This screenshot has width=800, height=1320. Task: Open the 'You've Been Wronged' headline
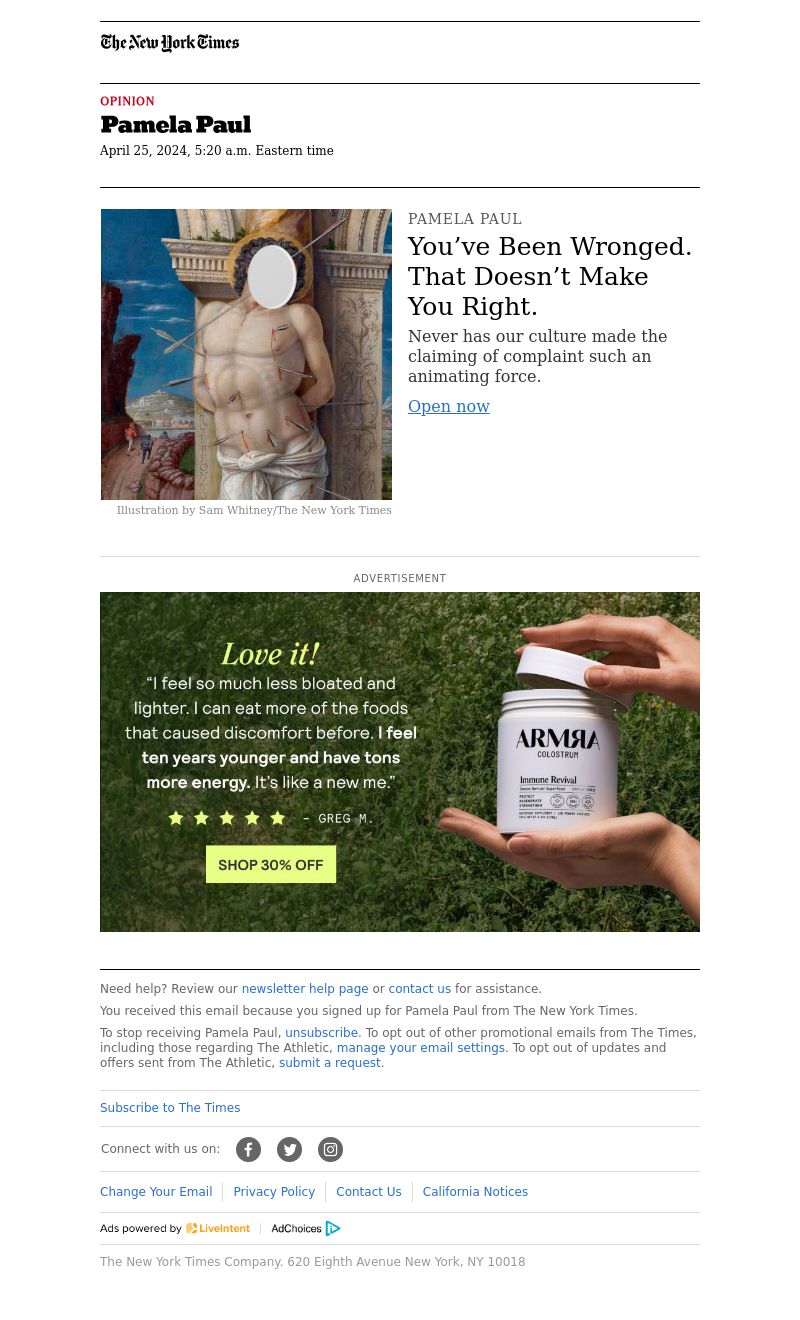click(550, 276)
